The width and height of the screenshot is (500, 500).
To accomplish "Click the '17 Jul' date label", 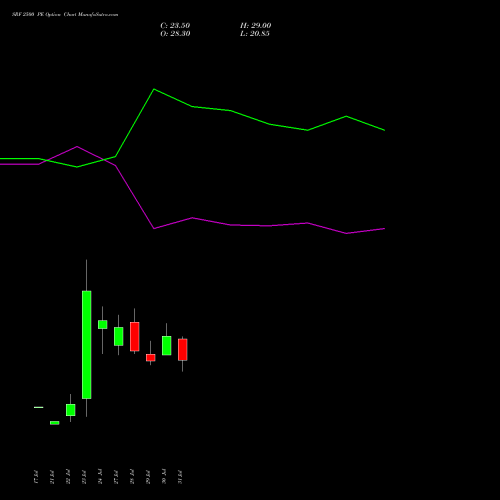I will 36,477.
